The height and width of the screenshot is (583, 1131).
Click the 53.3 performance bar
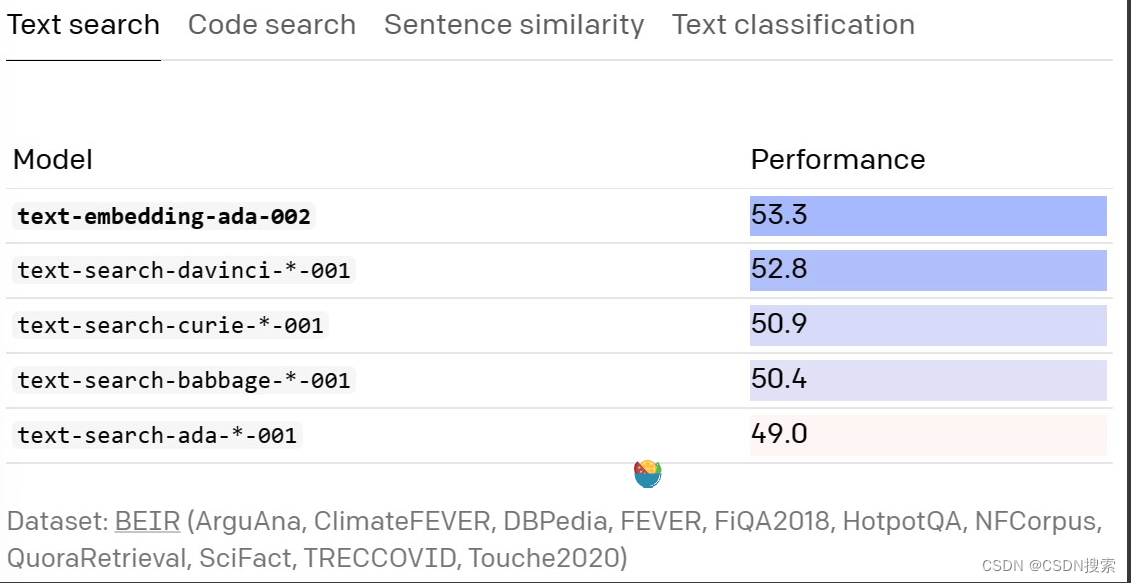click(927, 216)
